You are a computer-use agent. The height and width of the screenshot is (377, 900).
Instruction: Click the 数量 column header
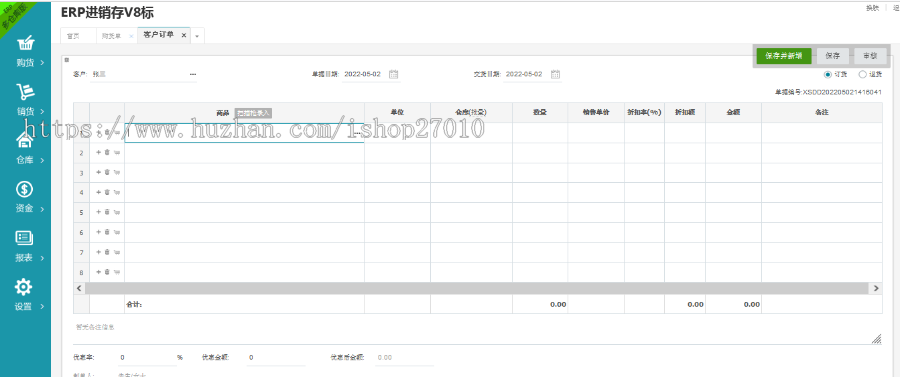(540, 113)
